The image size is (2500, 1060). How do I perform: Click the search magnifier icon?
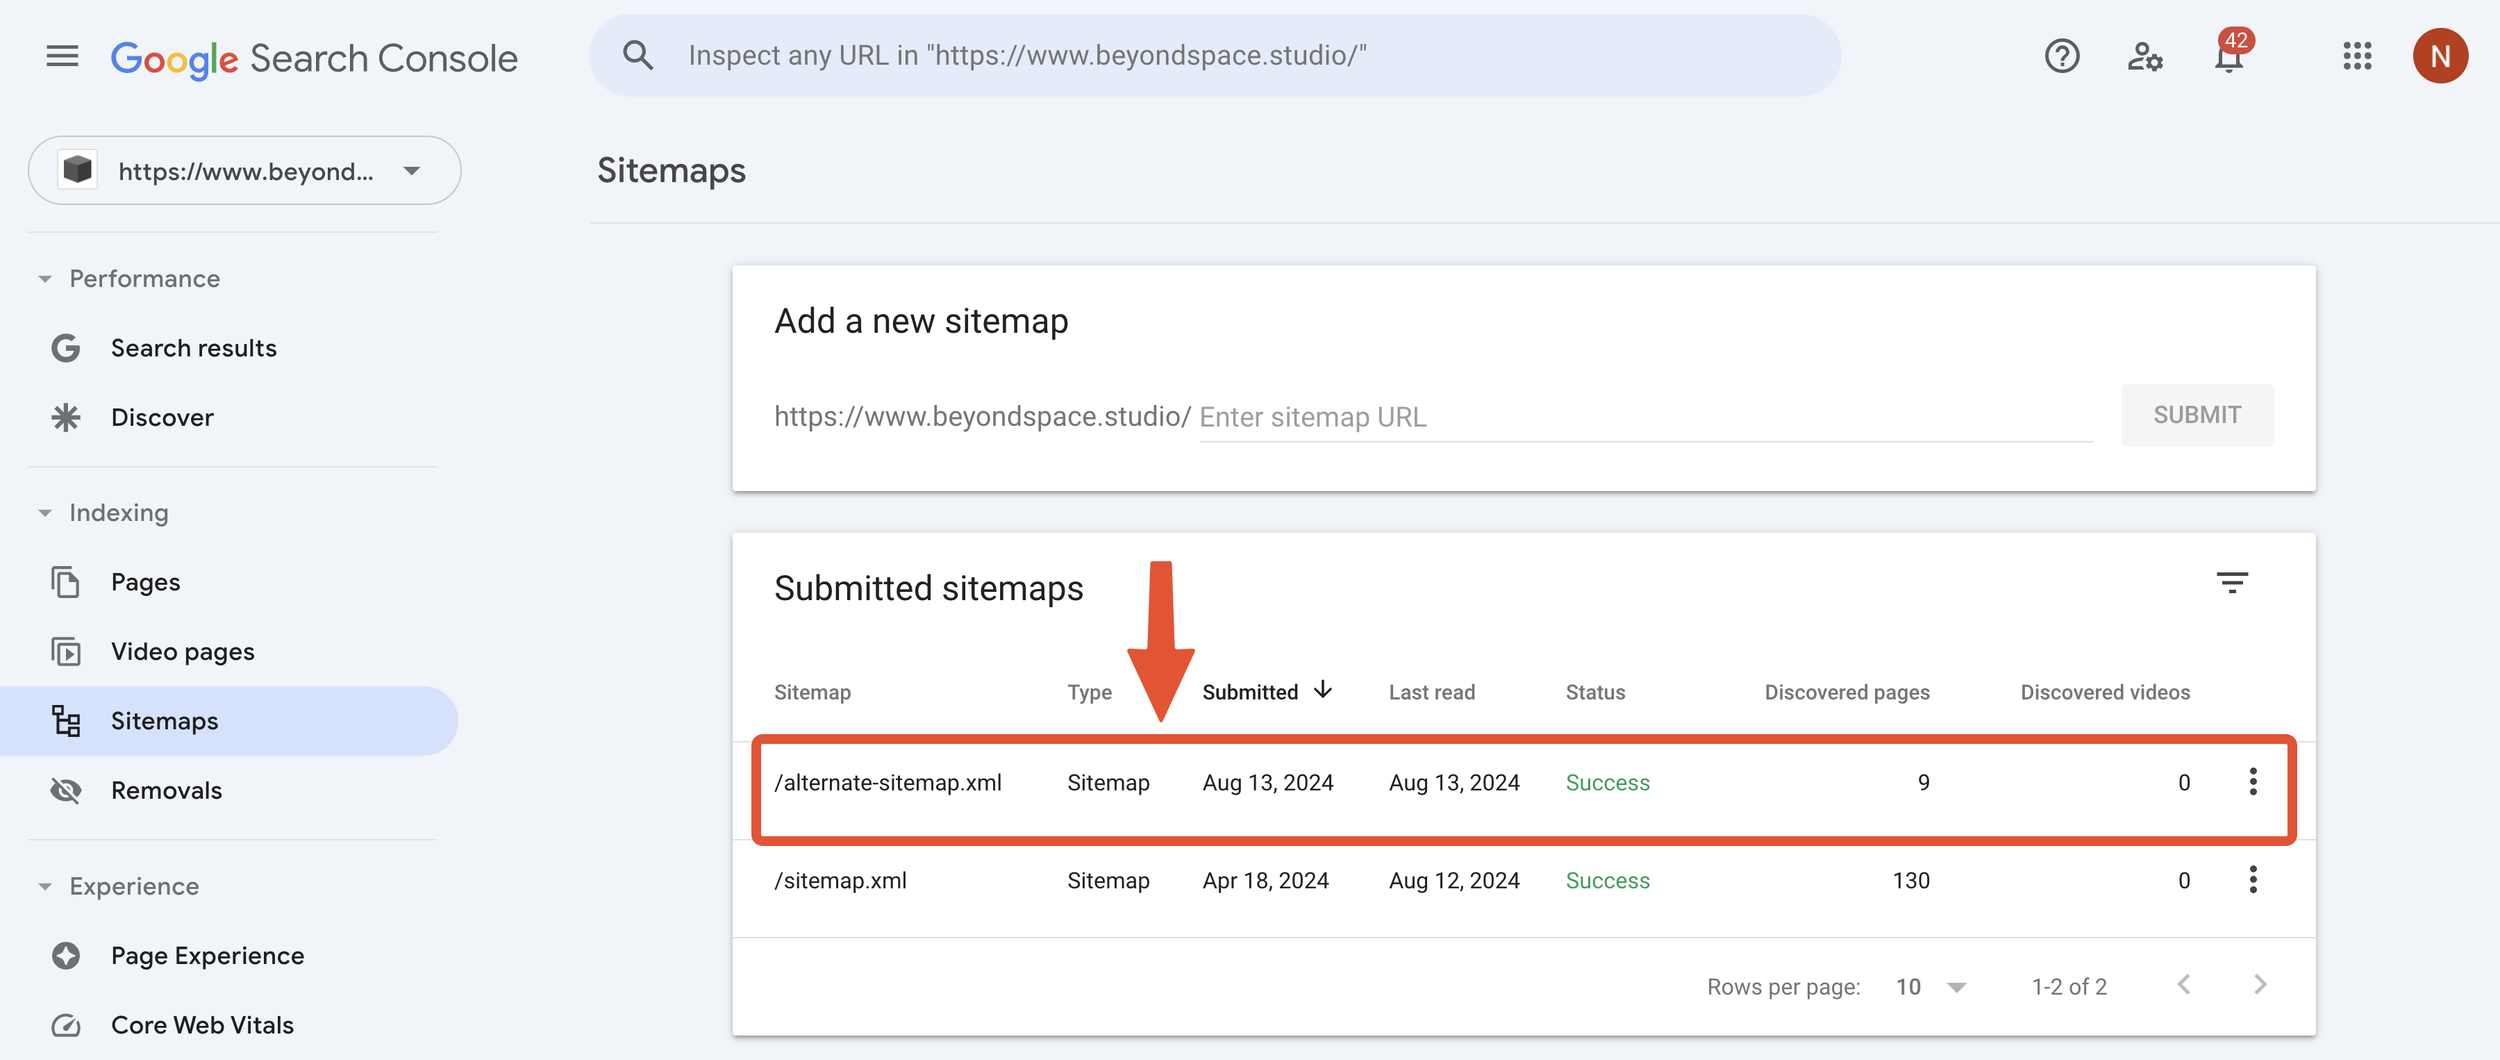tap(638, 56)
